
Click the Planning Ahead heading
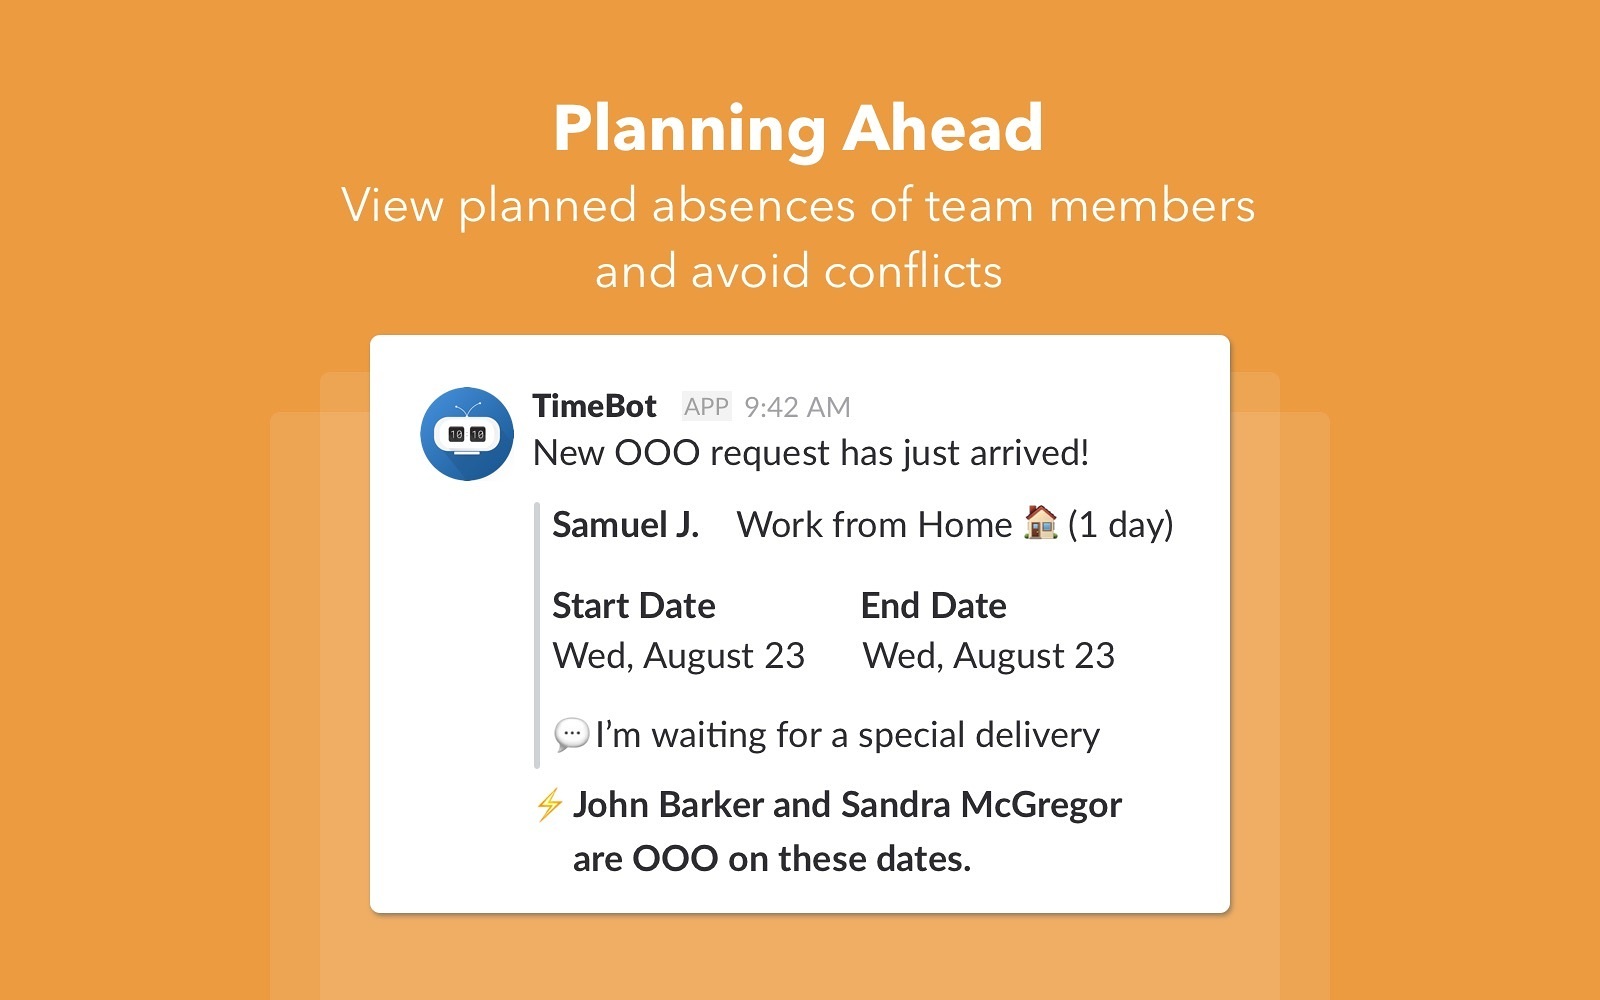click(798, 128)
